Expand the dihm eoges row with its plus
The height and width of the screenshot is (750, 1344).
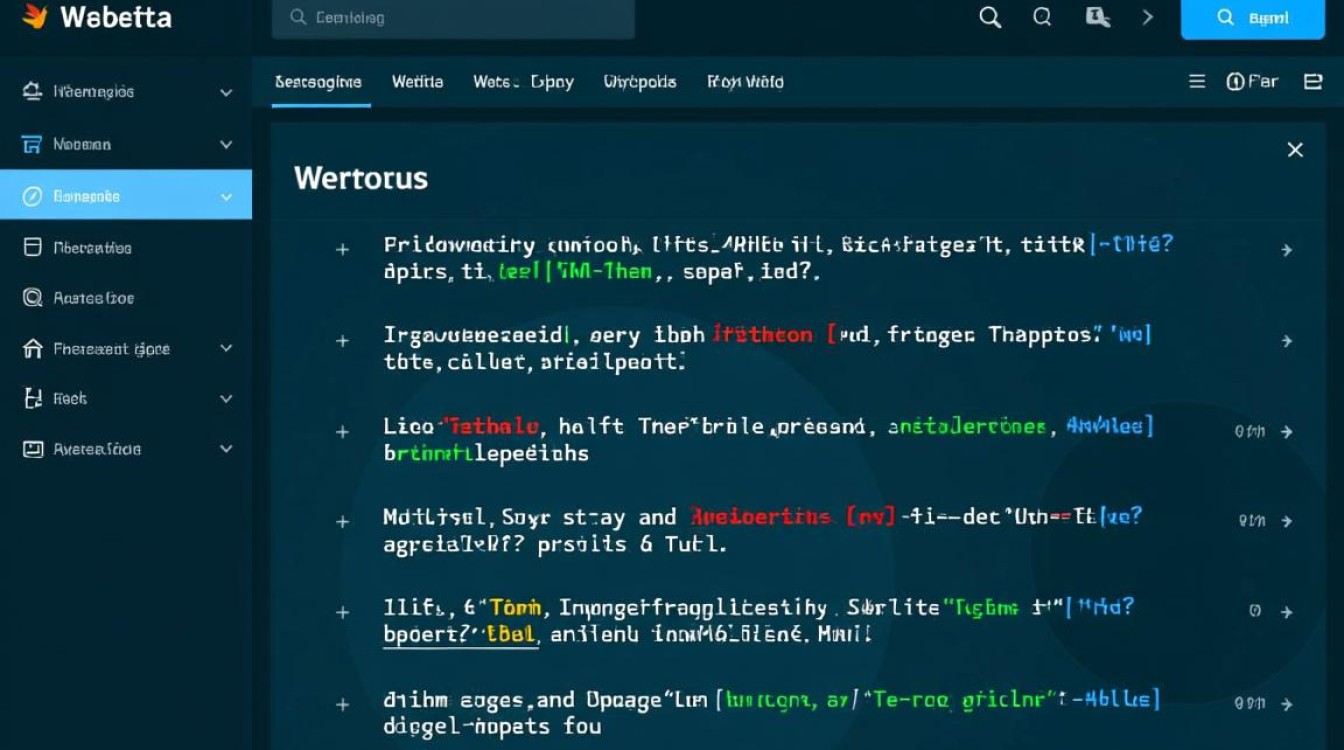[342, 704]
